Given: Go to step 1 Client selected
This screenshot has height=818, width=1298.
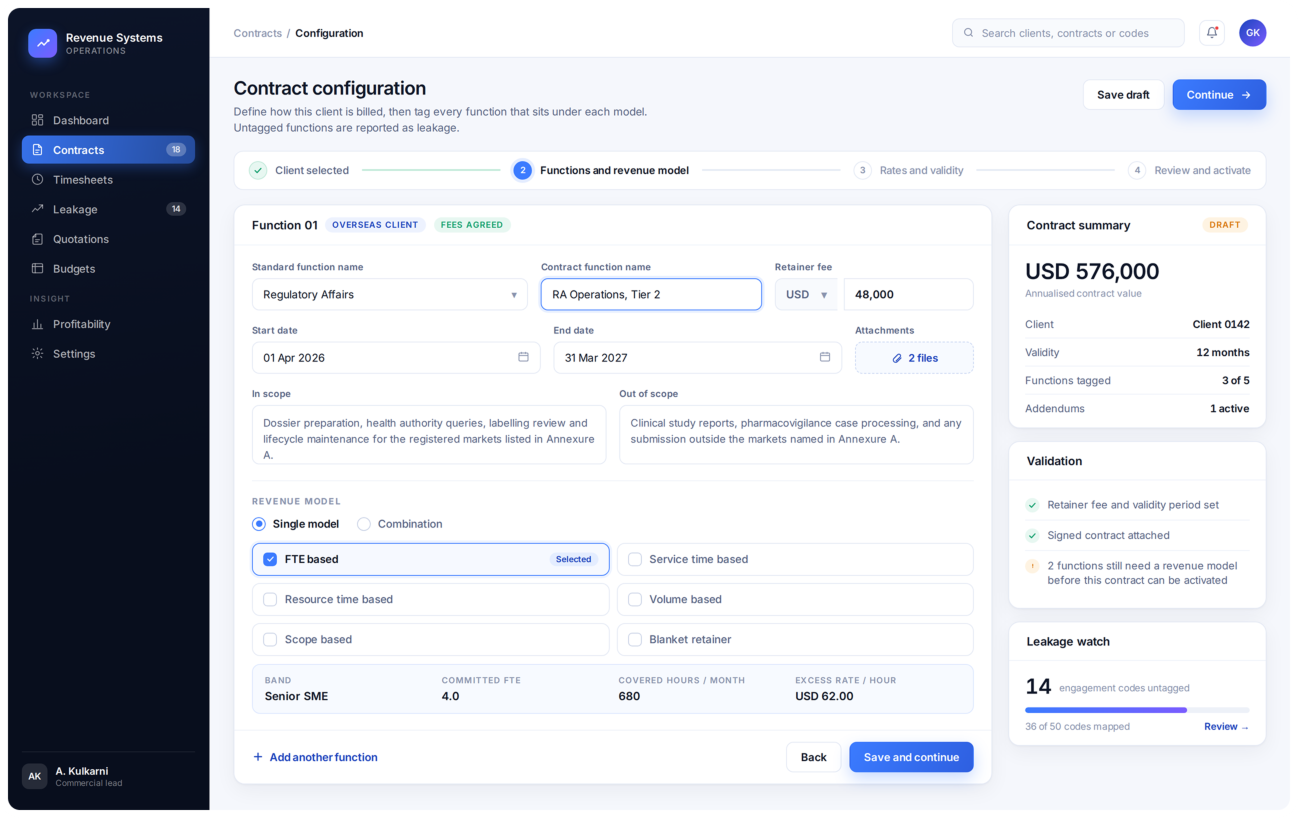Looking at the screenshot, I should (299, 170).
